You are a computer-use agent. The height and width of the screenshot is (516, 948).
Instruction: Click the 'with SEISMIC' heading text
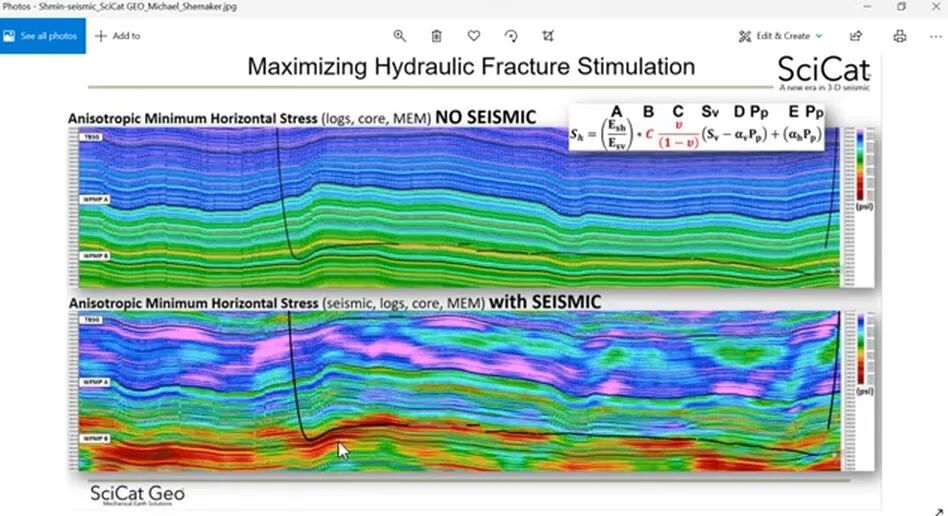[x=545, y=301]
